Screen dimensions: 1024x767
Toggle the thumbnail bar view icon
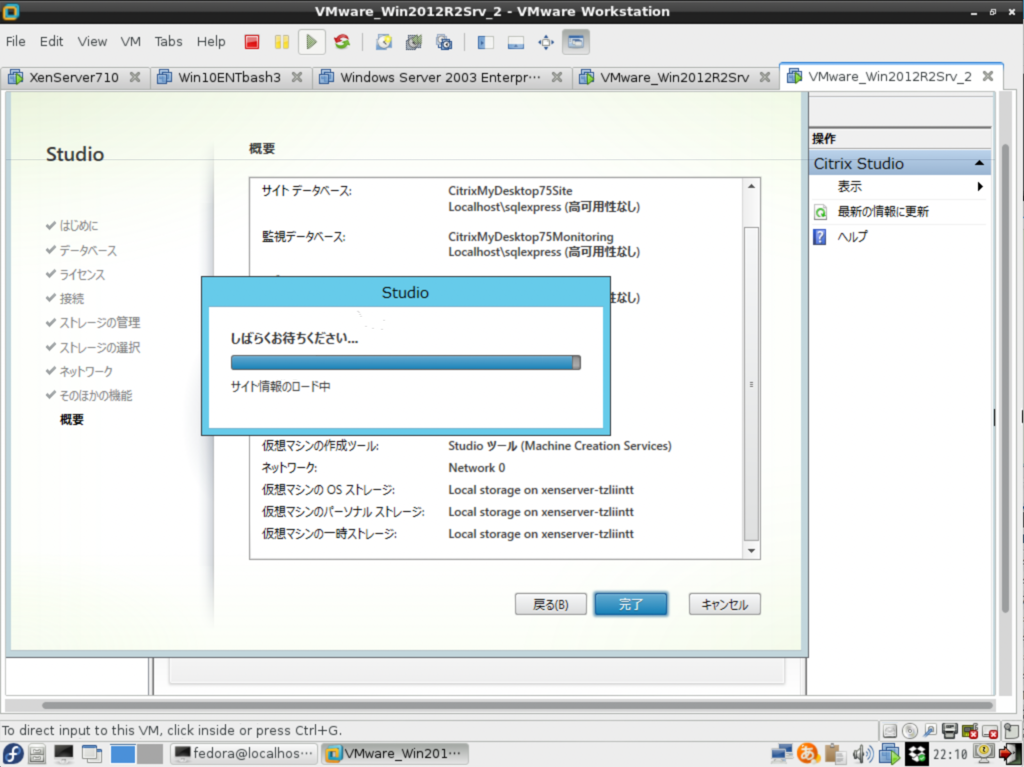516,42
